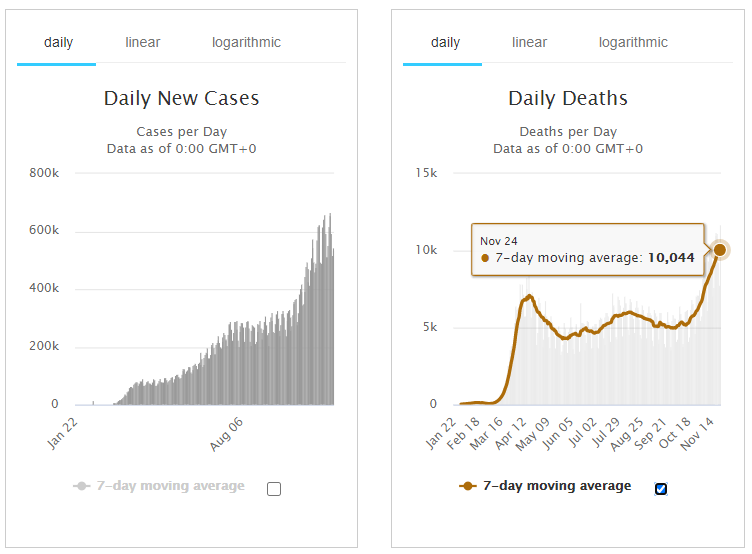
Task: Click the Daily Deaths chart title
Action: [x=568, y=98]
